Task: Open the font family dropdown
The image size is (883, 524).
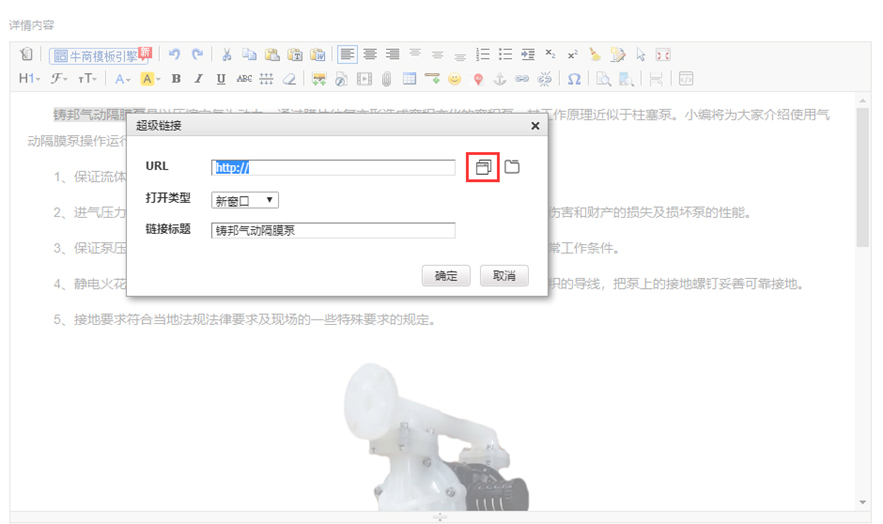Action: click(x=59, y=79)
